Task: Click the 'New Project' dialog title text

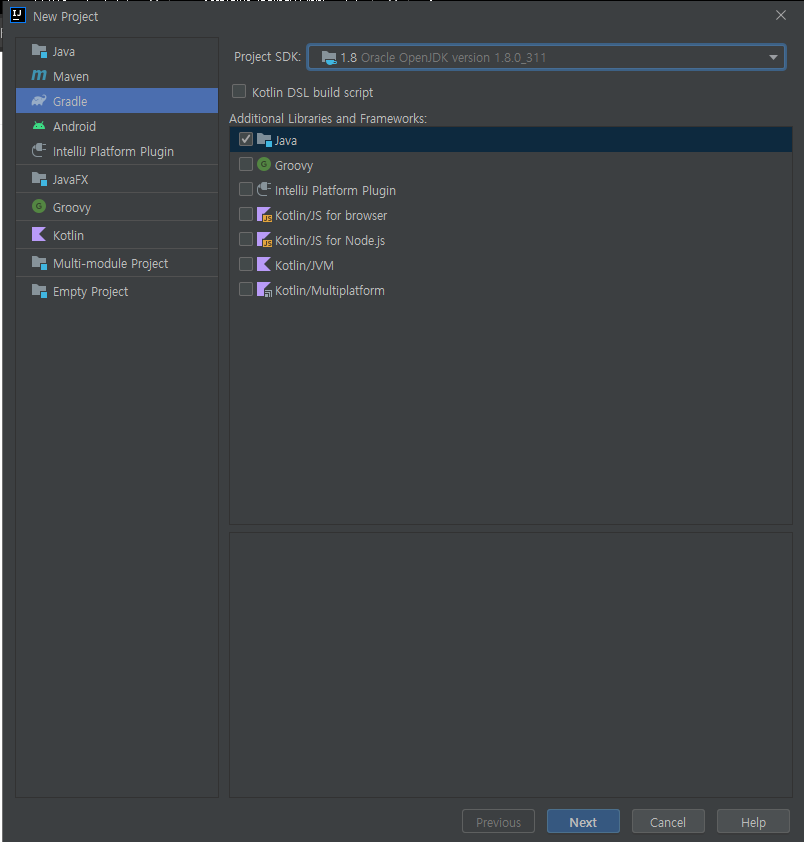Action: click(x=66, y=17)
